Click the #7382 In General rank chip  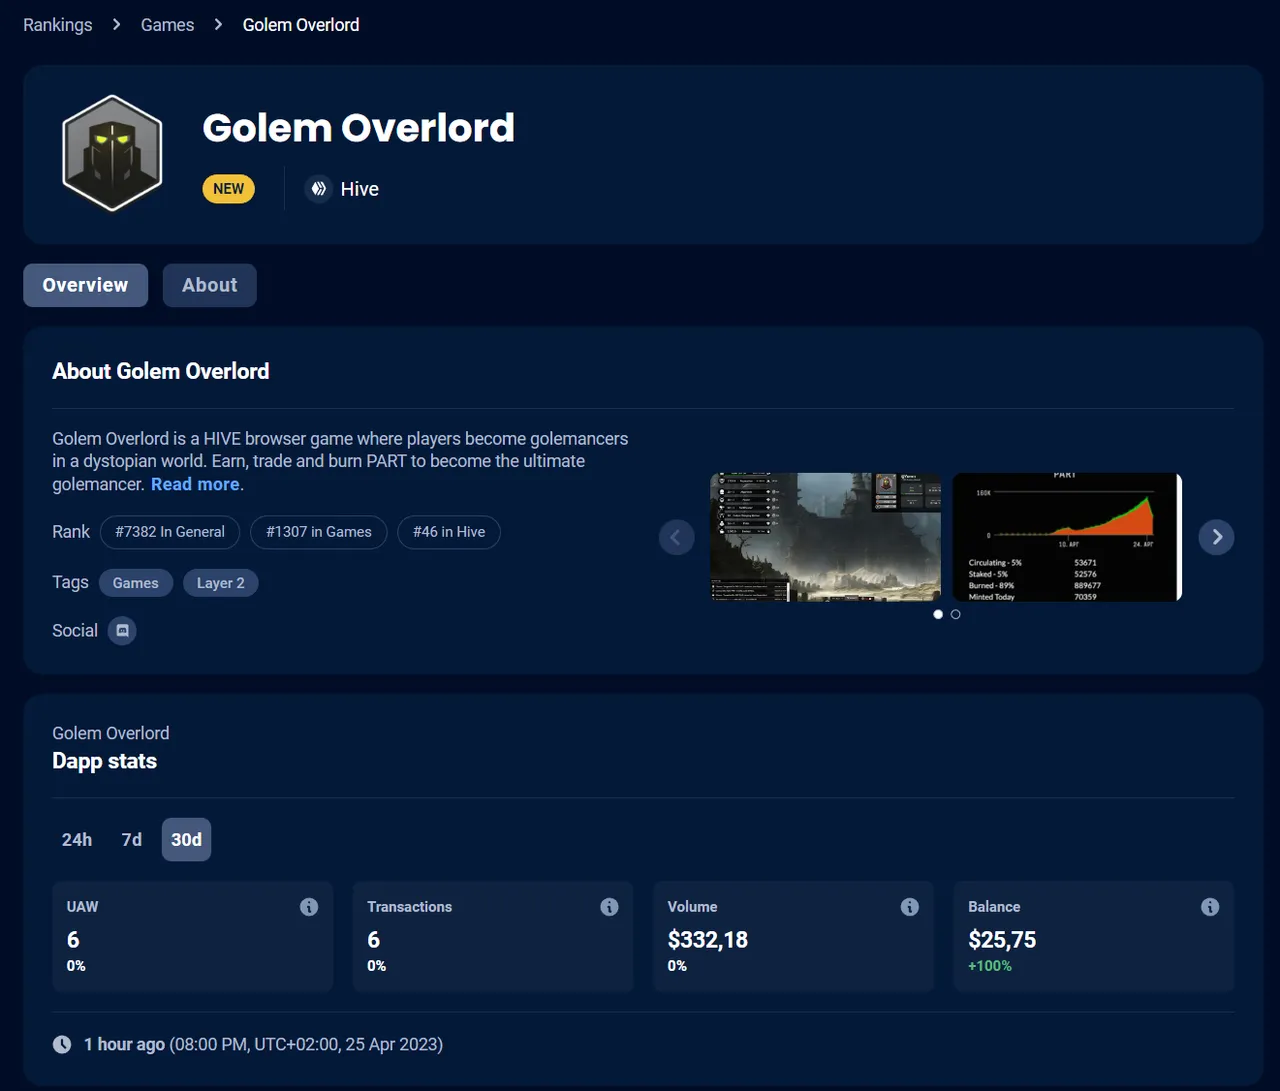click(x=170, y=532)
